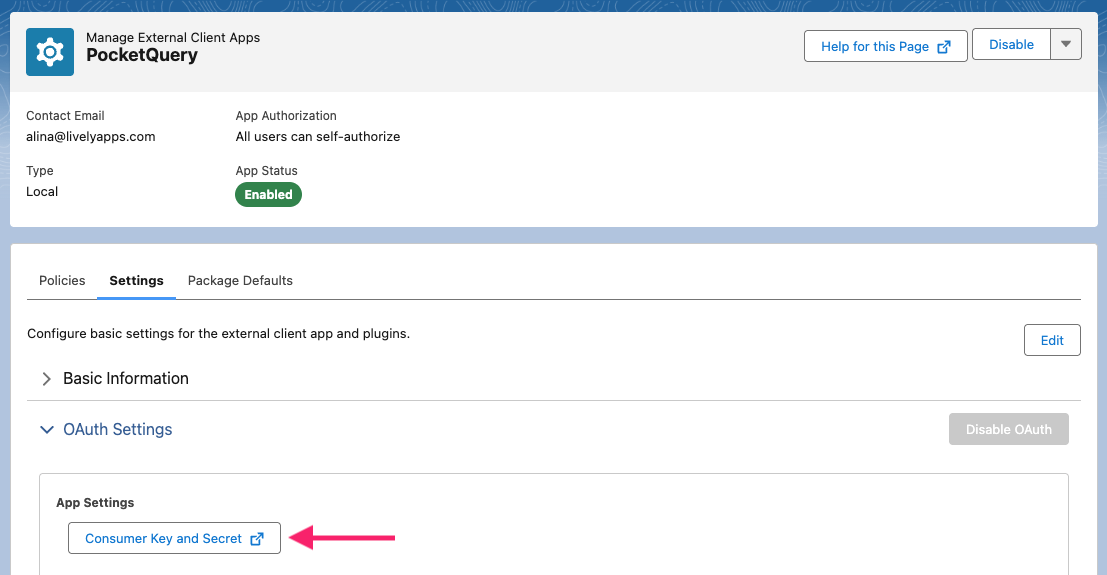Image resolution: width=1107 pixels, height=575 pixels.
Task: Click the 'Local' type value
Action: [x=42, y=191]
